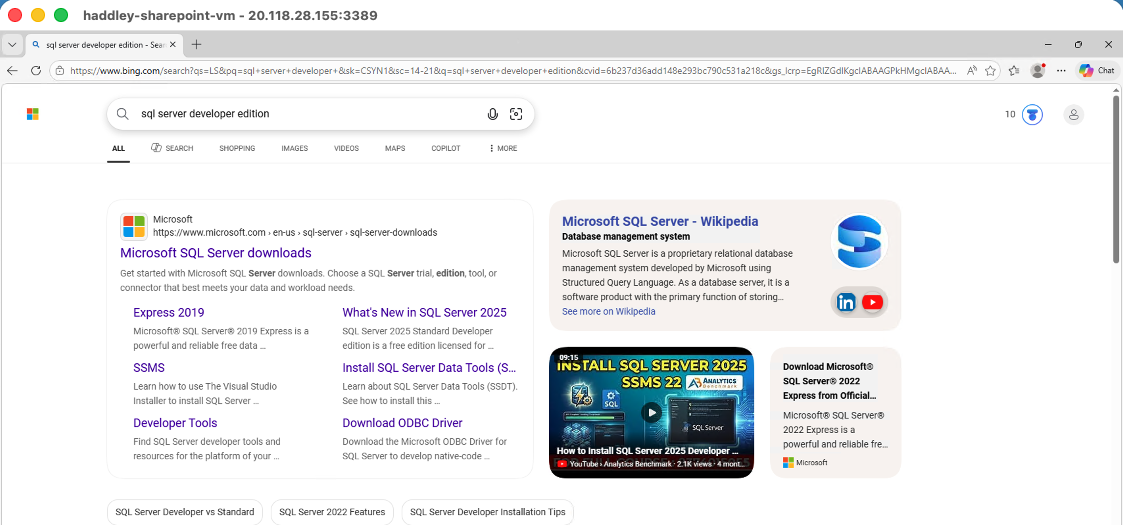Switch to the COPILOT tab
Screen dimensions: 1123x525
click(445, 148)
